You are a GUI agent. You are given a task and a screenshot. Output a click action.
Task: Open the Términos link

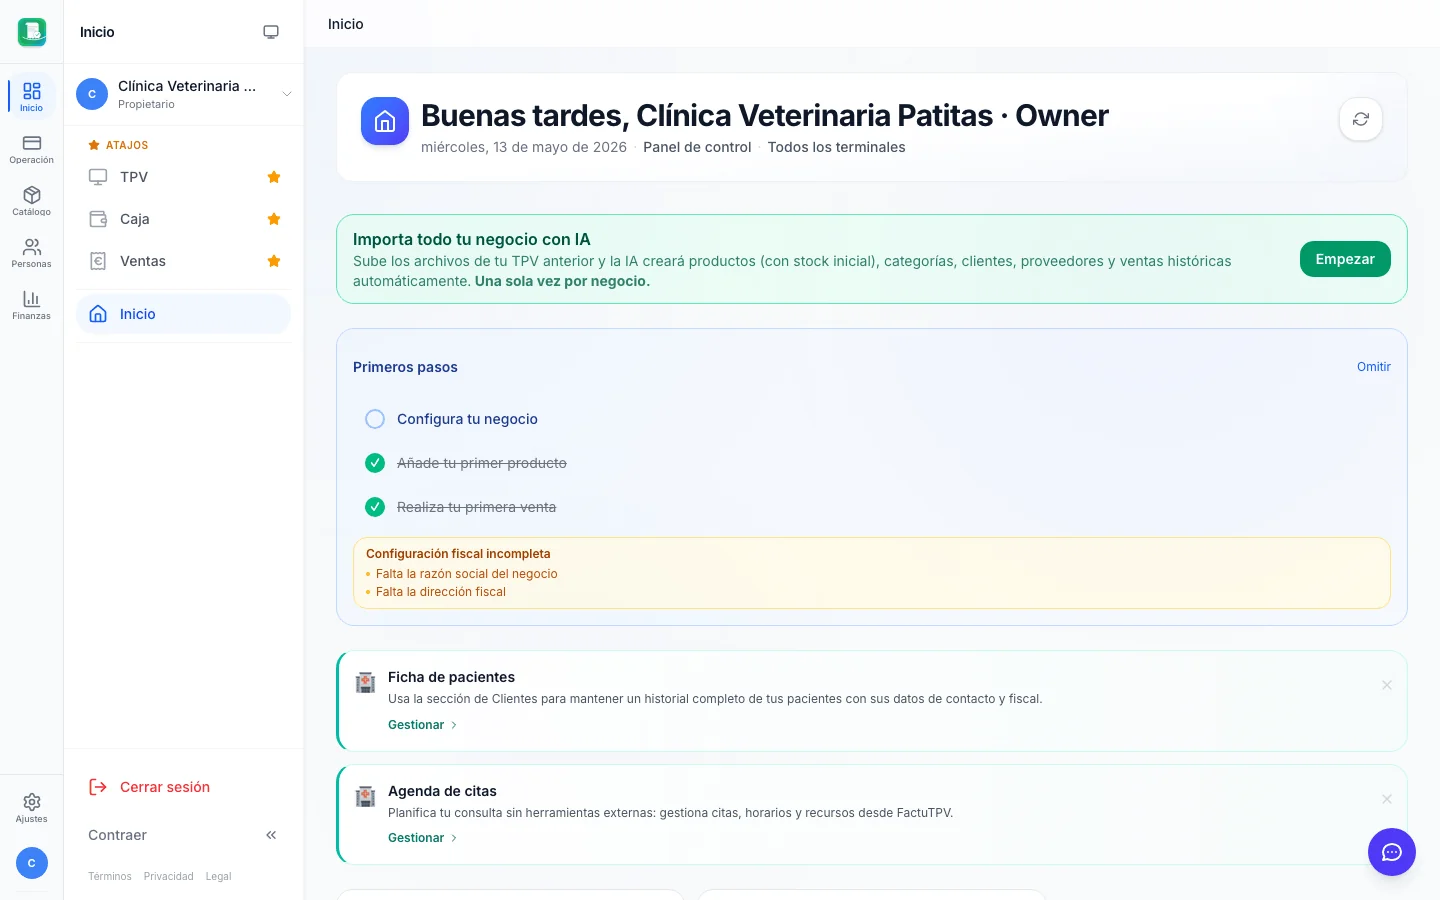click(110, 876)
